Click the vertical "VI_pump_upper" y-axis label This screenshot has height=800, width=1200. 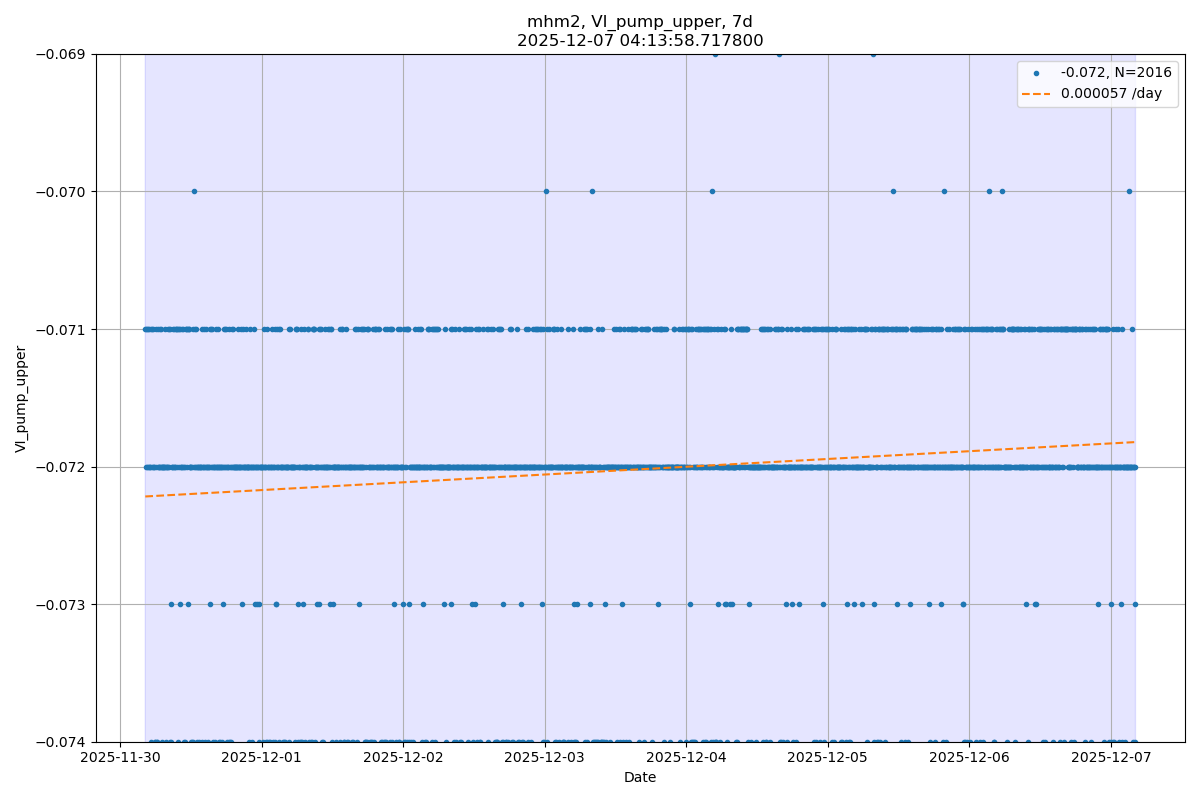[21, 399]
